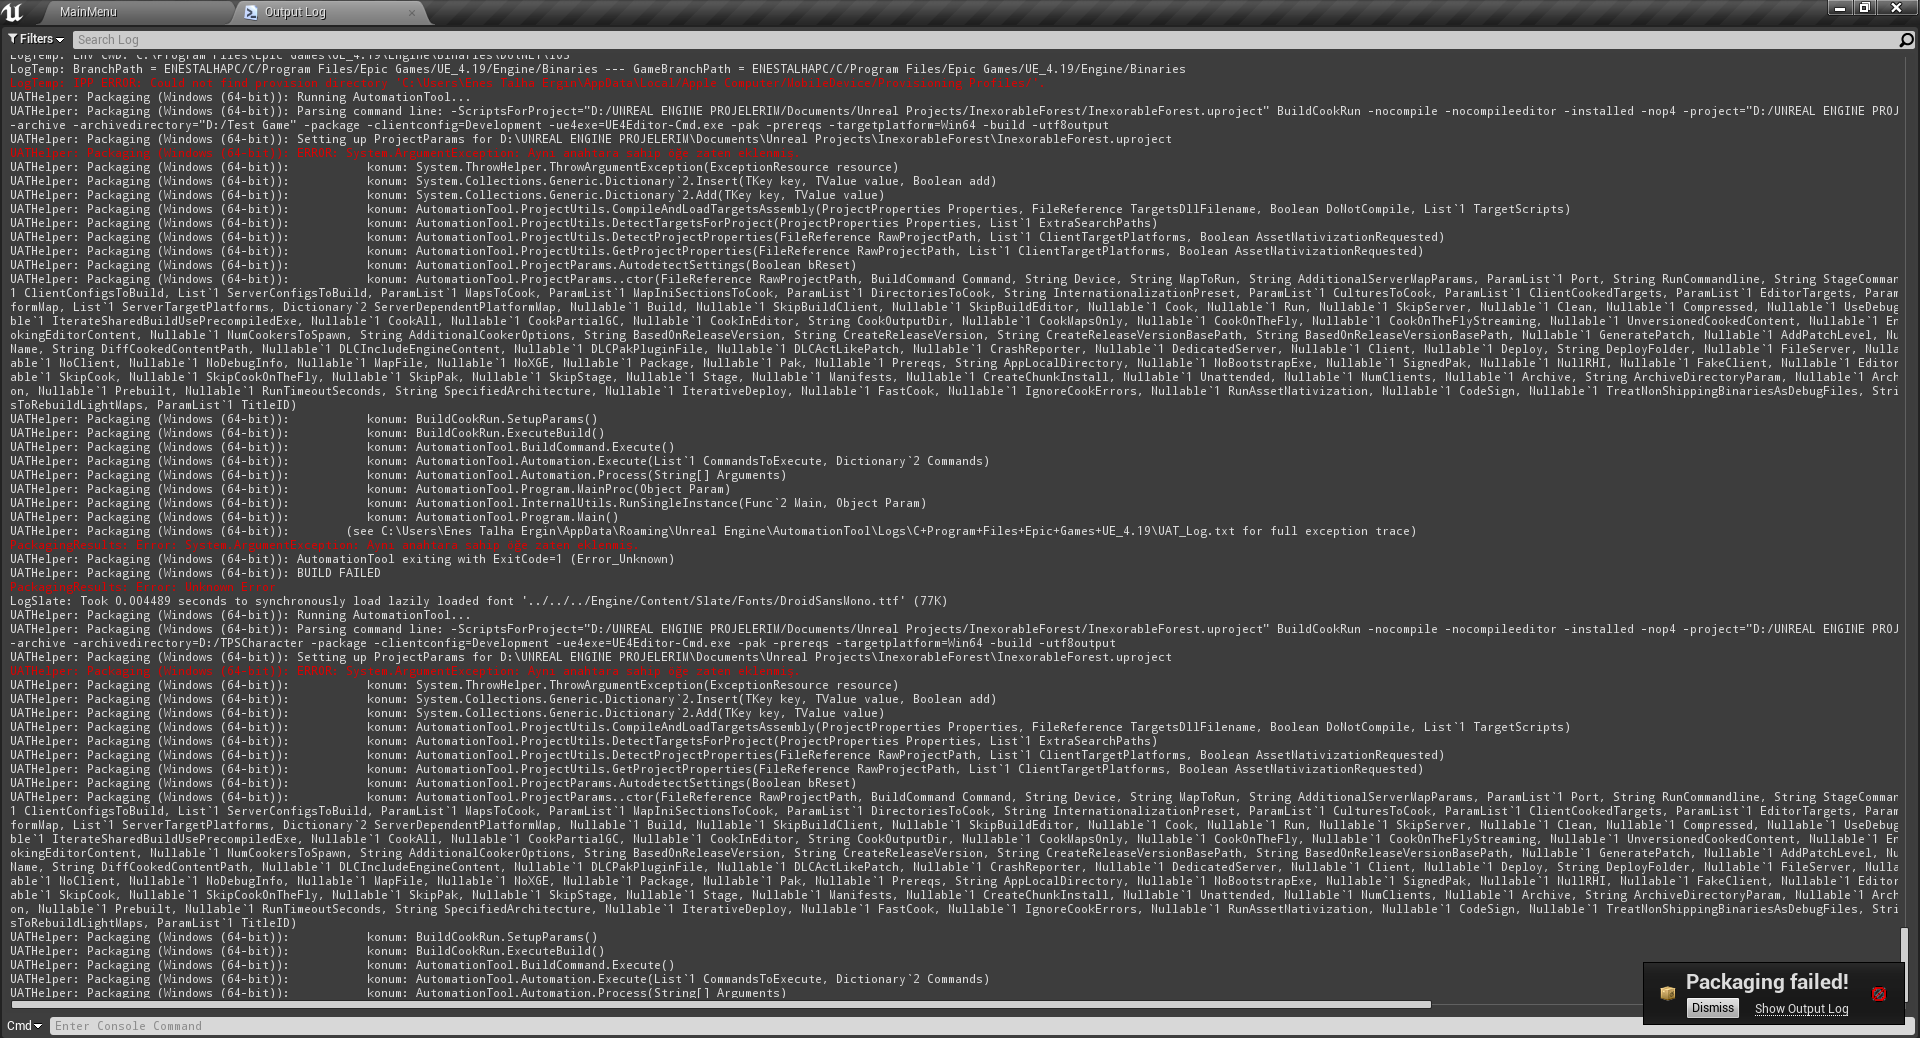Select the BUILD FAILED log line
Screen dimensions: 1920x1038
point(196,573)
